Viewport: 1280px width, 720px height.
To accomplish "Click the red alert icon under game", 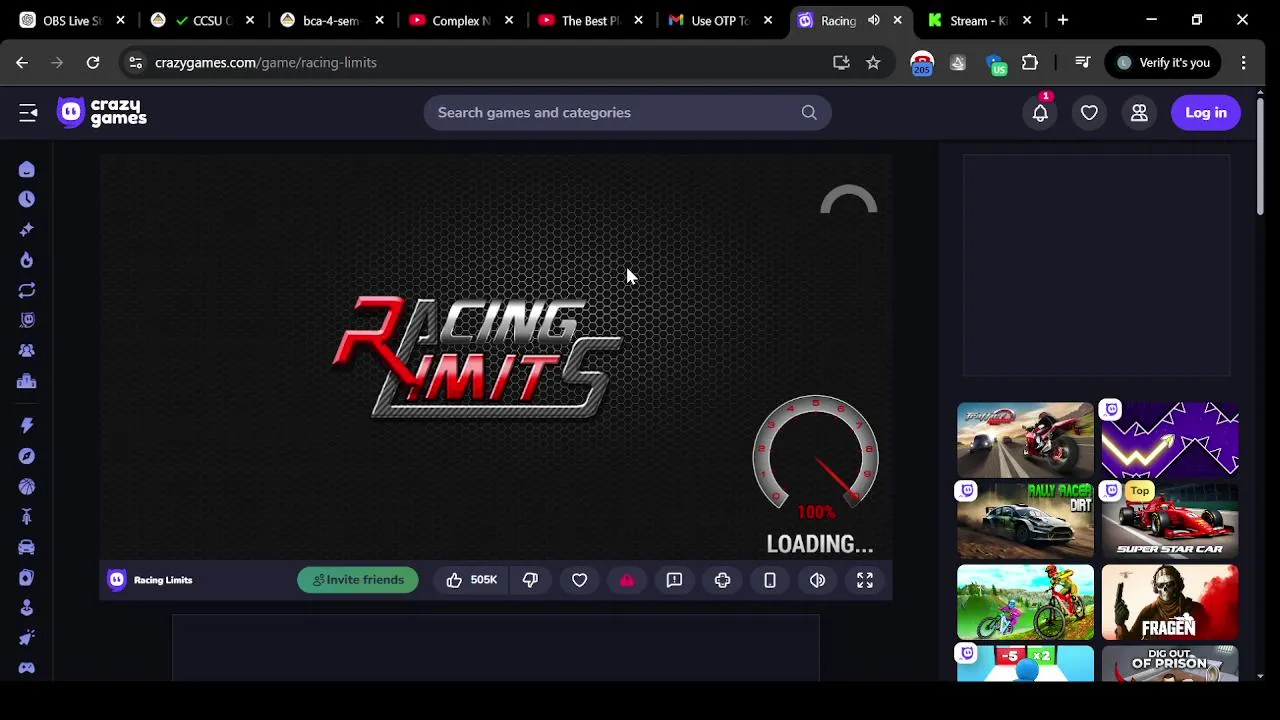I will click(627, 580).
